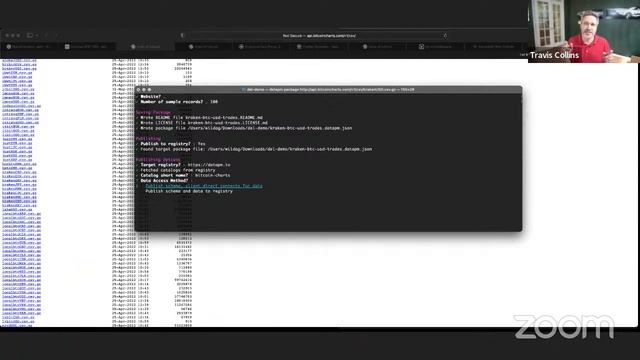Click the 'Saving Package' heading in terminal

(x=153, y=112)
